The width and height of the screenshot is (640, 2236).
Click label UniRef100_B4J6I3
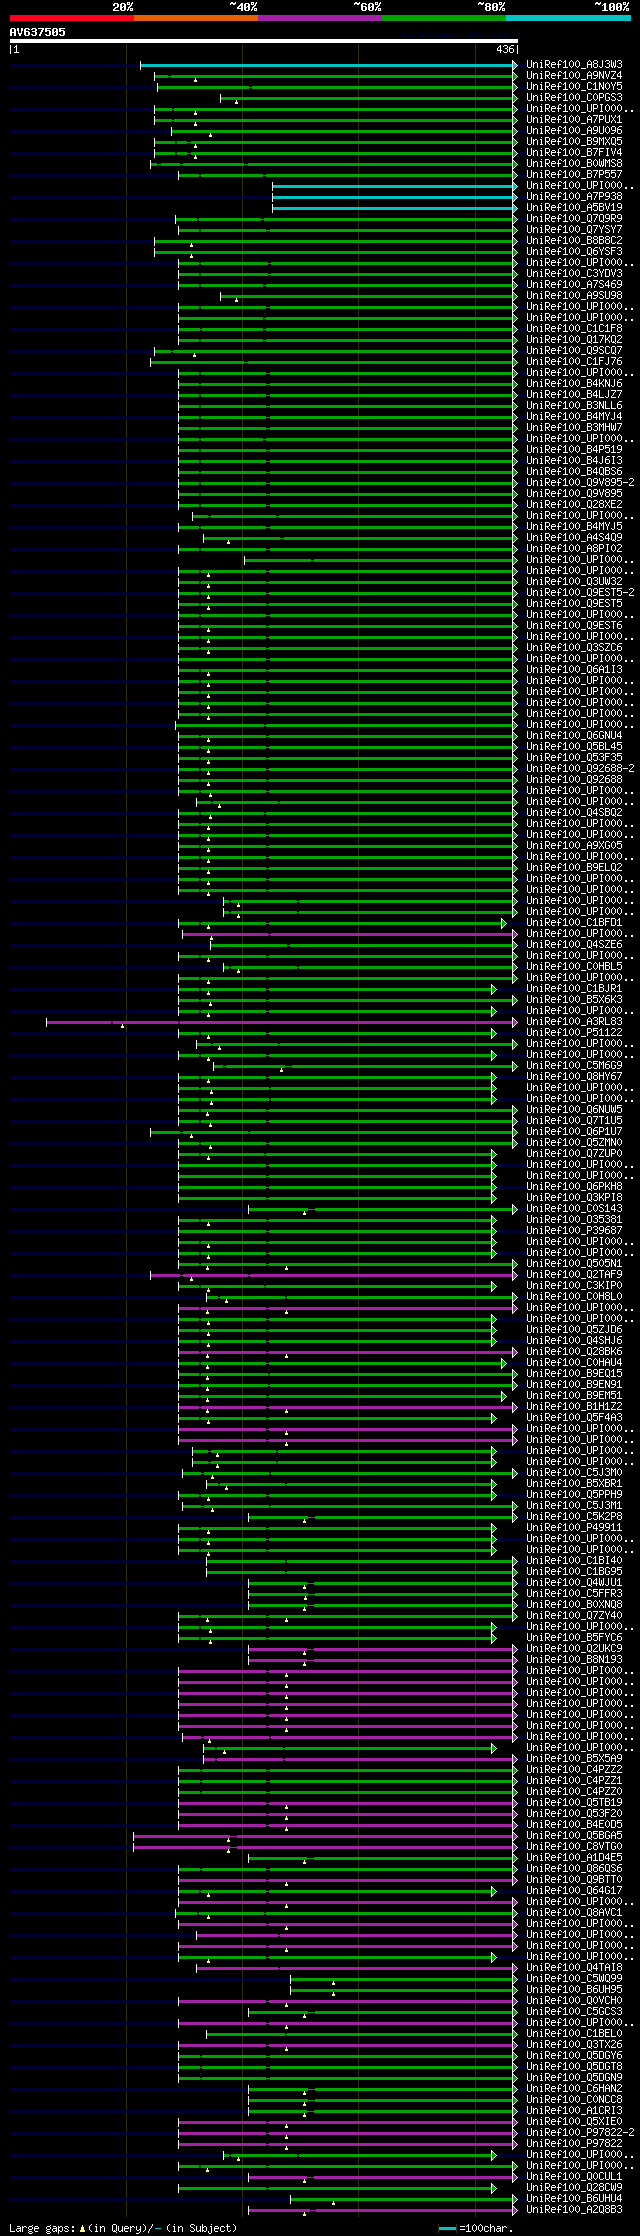tap(574, 461)
